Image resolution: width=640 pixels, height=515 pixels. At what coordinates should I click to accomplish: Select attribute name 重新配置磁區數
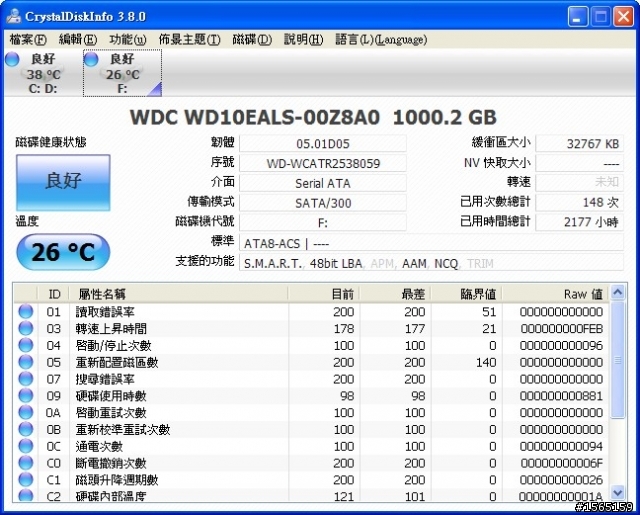tap(117, 362)
